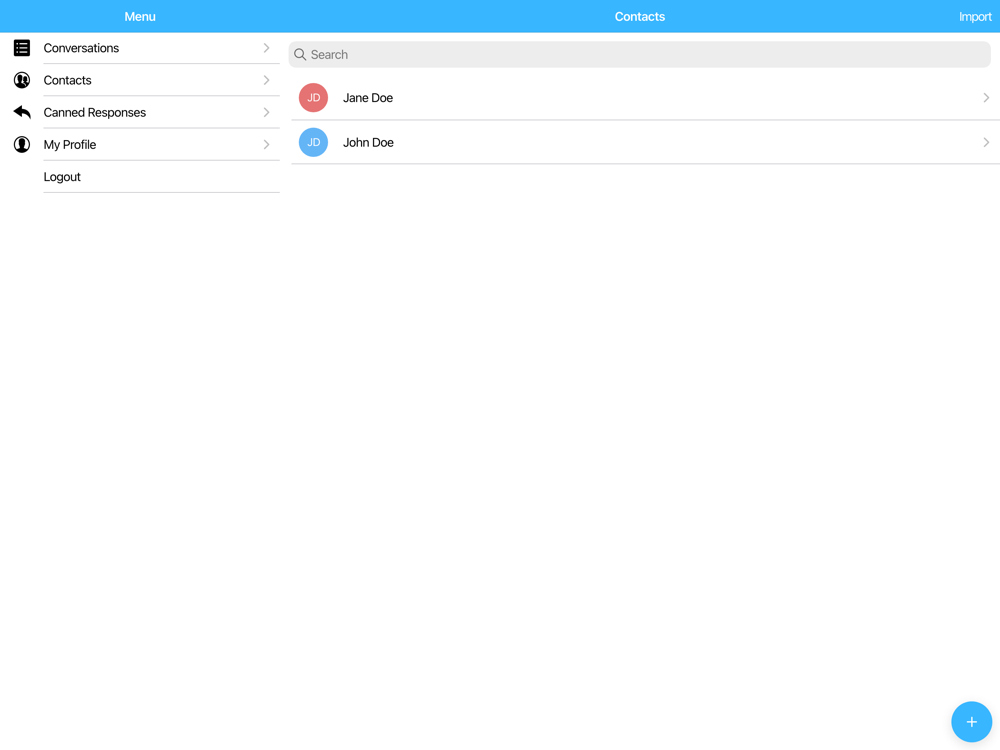
Task: Click the Conversations list icon
Action: pyautogui.click(x=22, y=48)
